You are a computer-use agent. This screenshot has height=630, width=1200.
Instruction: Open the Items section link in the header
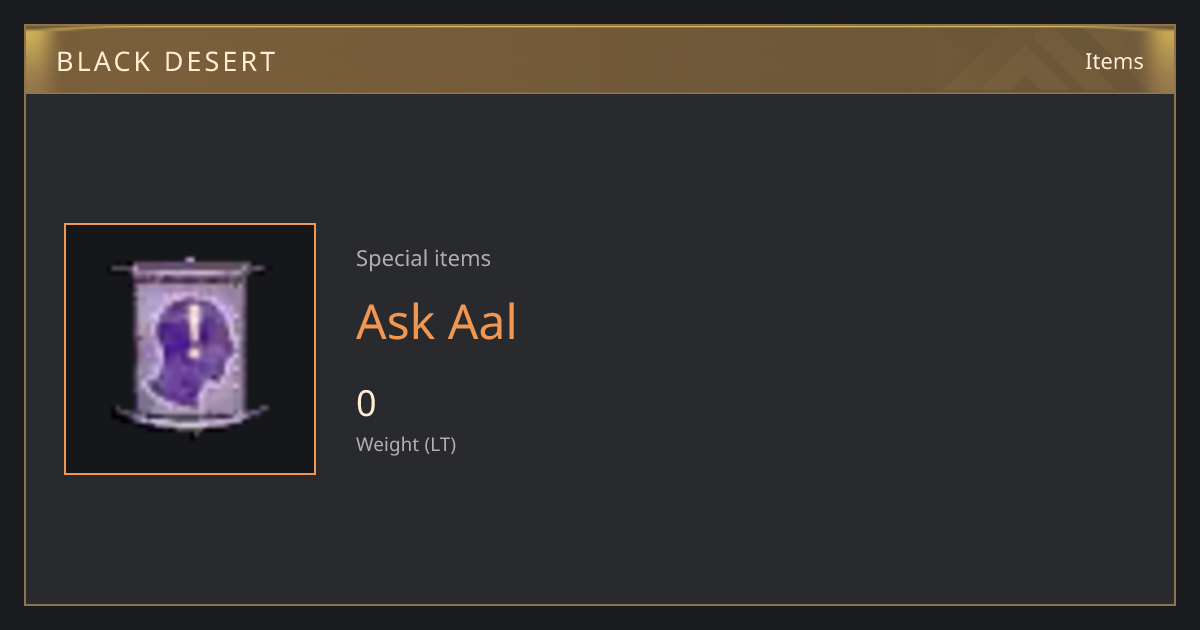pyautogui.click(x=1114, y=61)
